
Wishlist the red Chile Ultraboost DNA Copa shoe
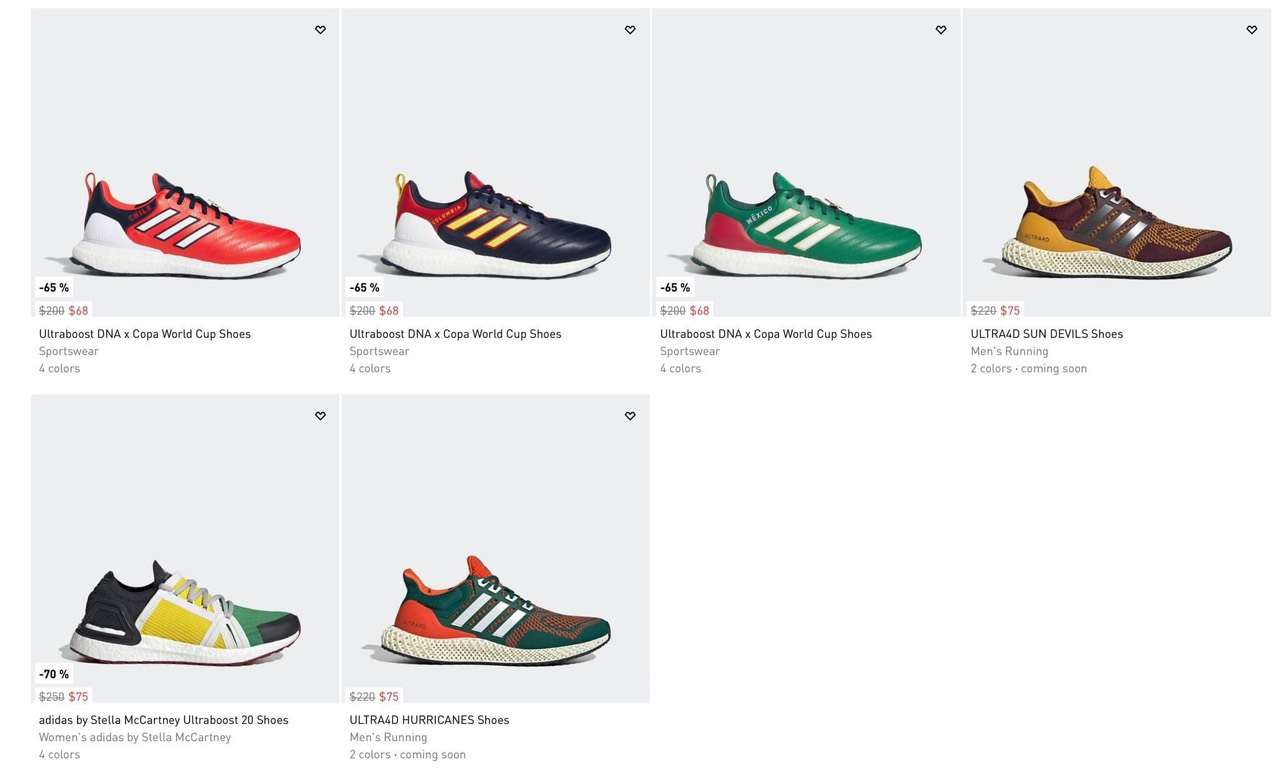click(x=320, y=30)
